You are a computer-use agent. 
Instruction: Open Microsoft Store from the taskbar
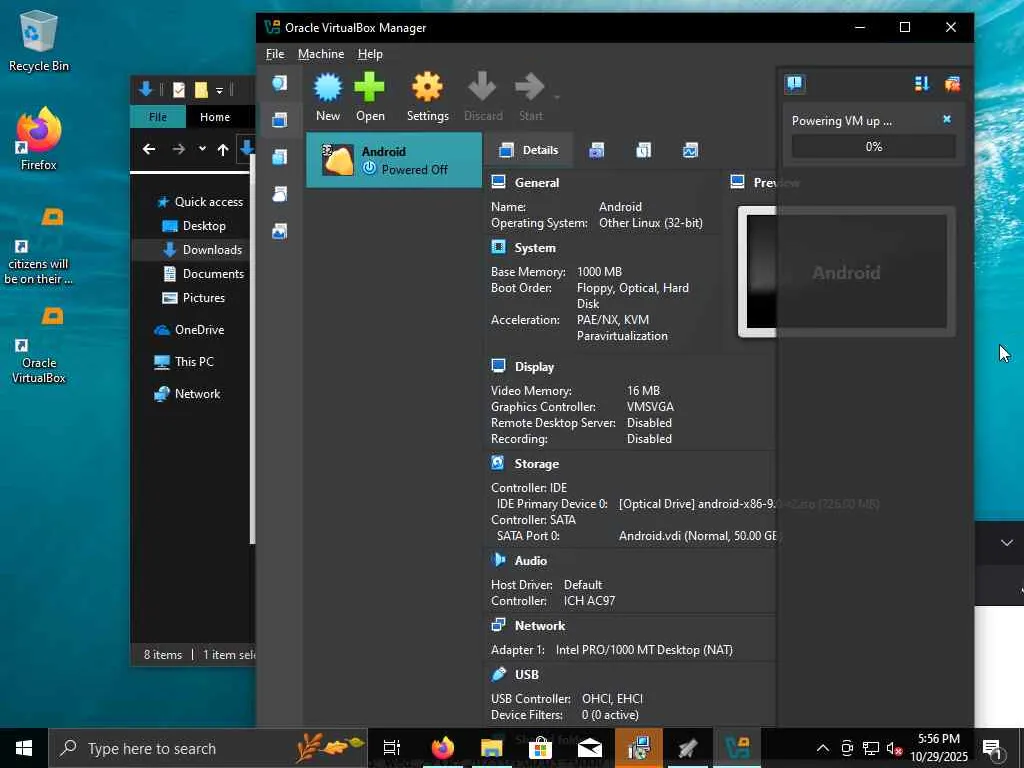click(541, 748)
